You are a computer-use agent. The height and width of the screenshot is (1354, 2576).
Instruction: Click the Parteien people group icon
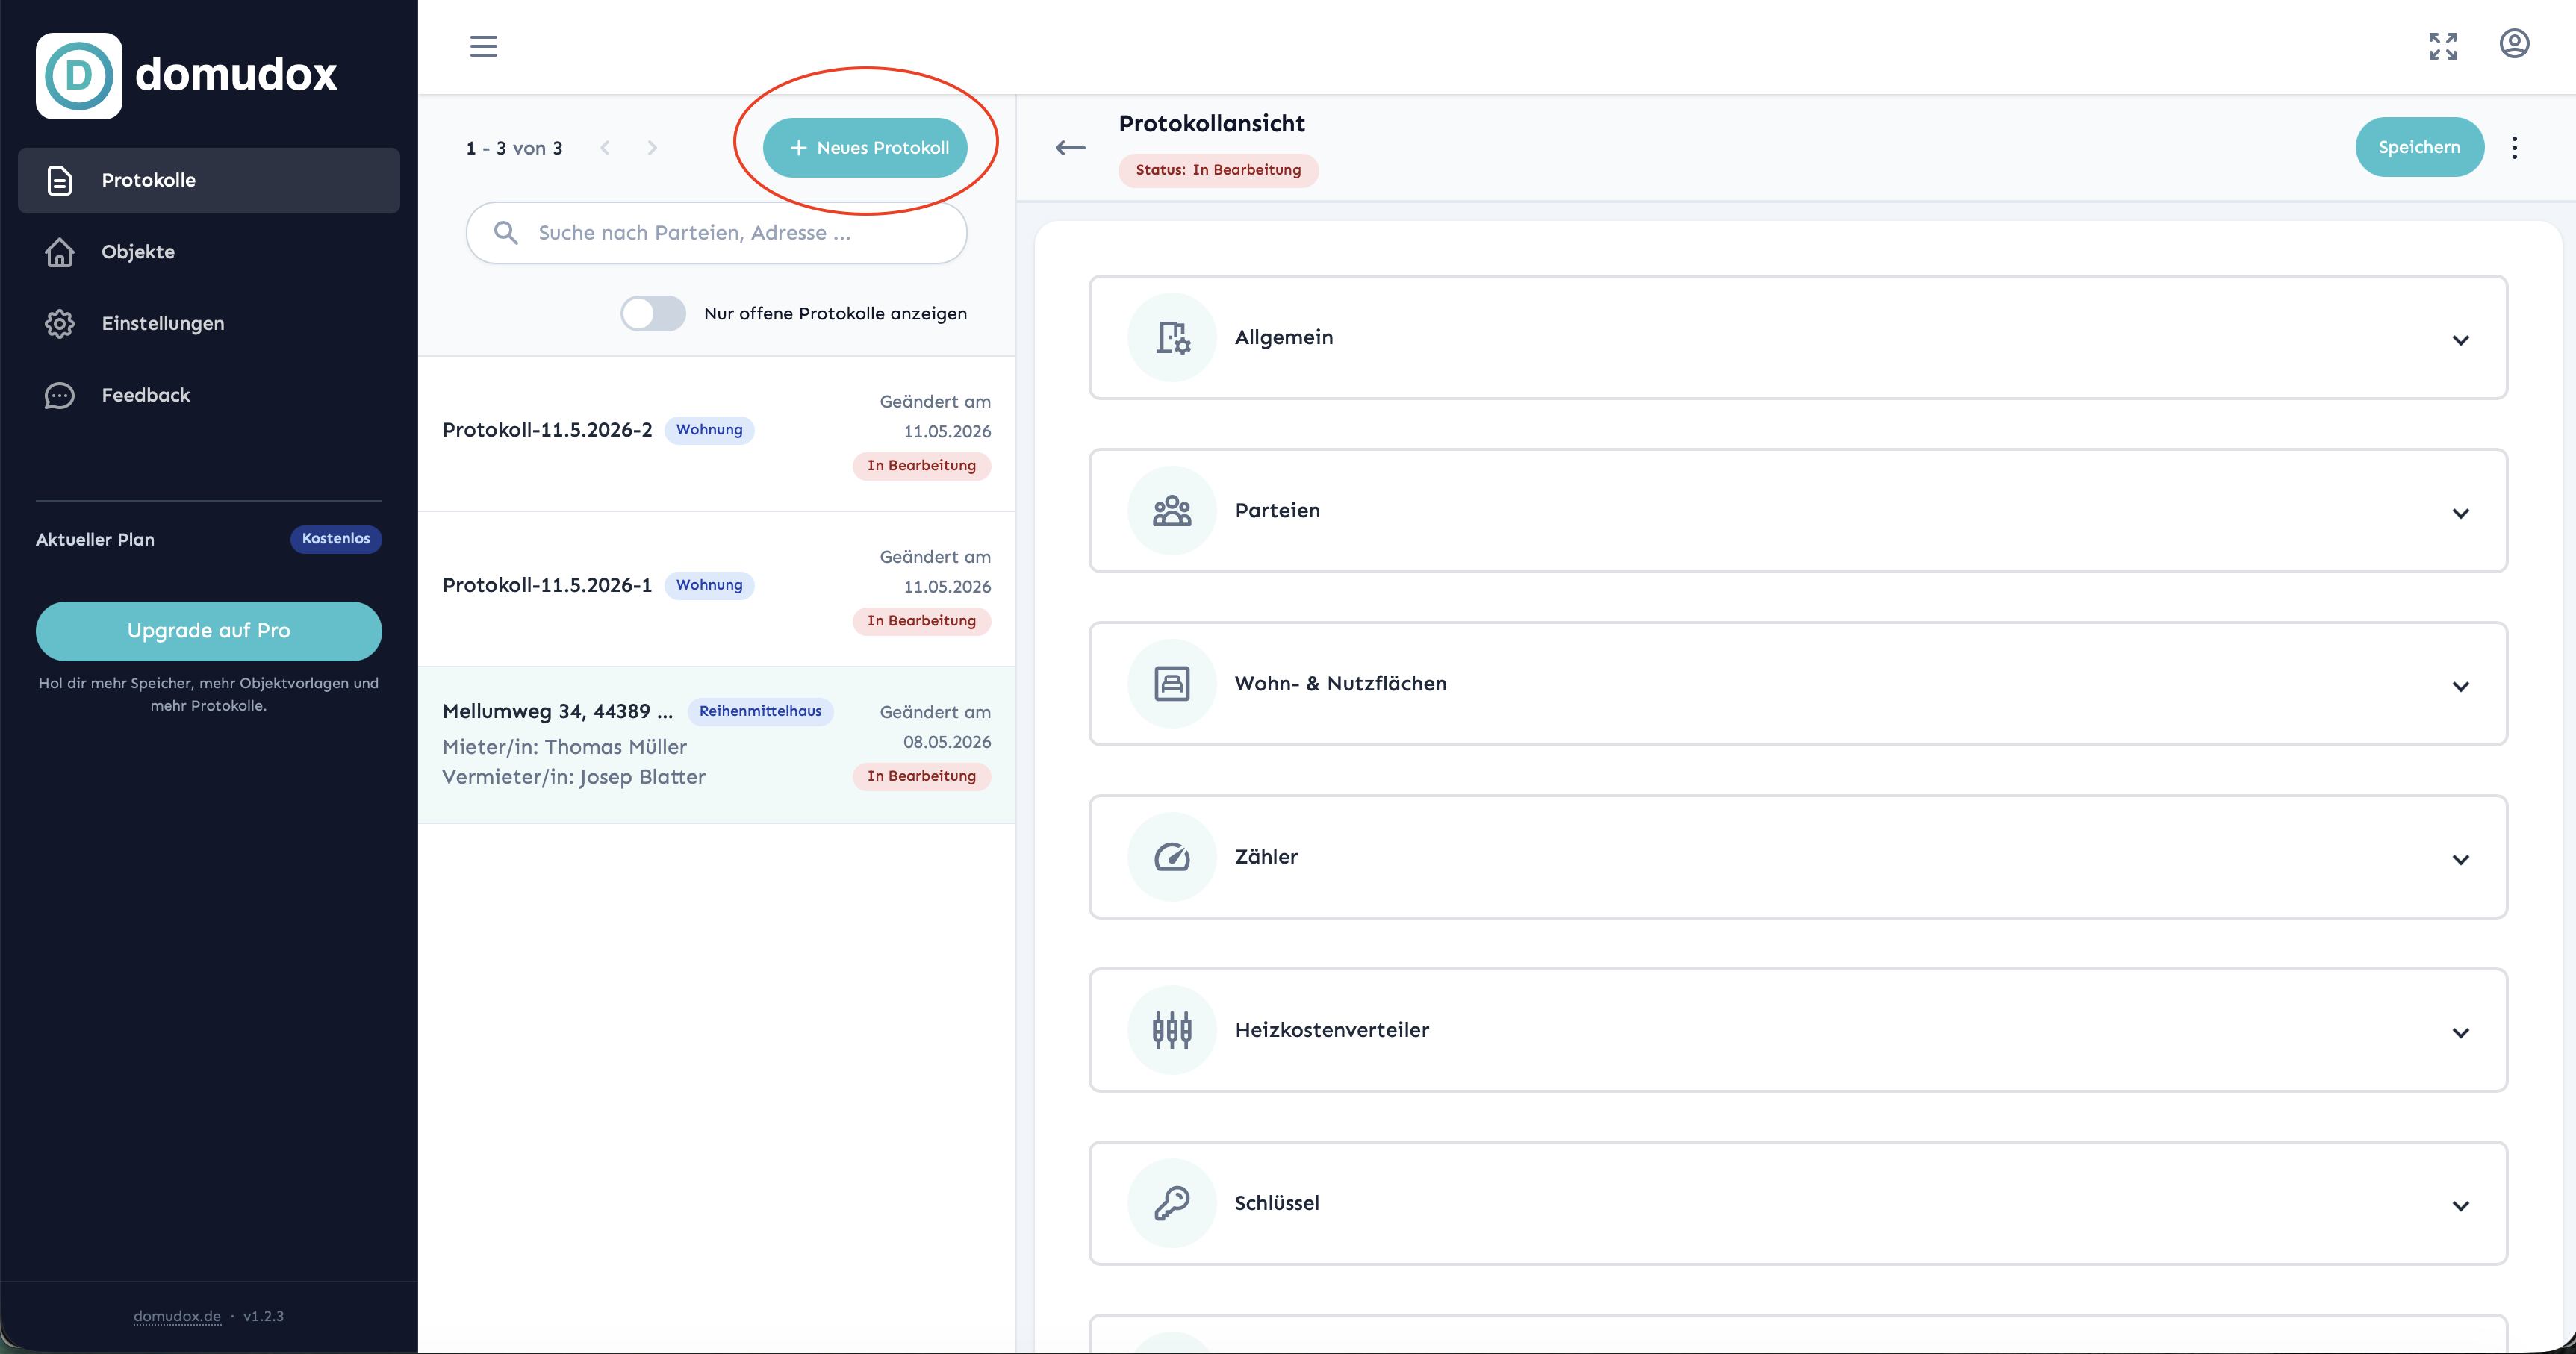pos(1172,510)
